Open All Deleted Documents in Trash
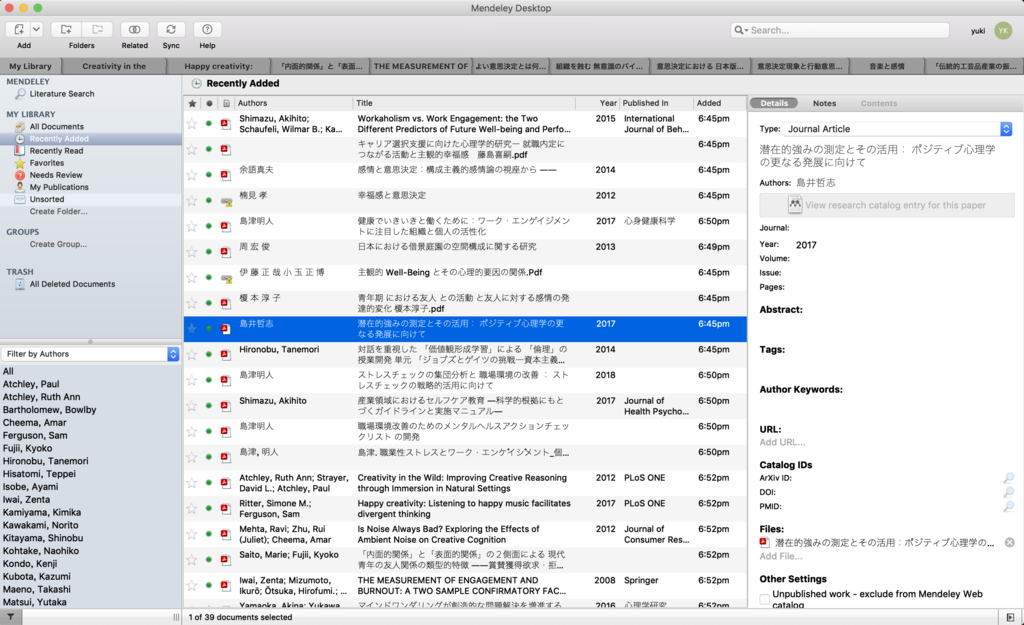 72,284
